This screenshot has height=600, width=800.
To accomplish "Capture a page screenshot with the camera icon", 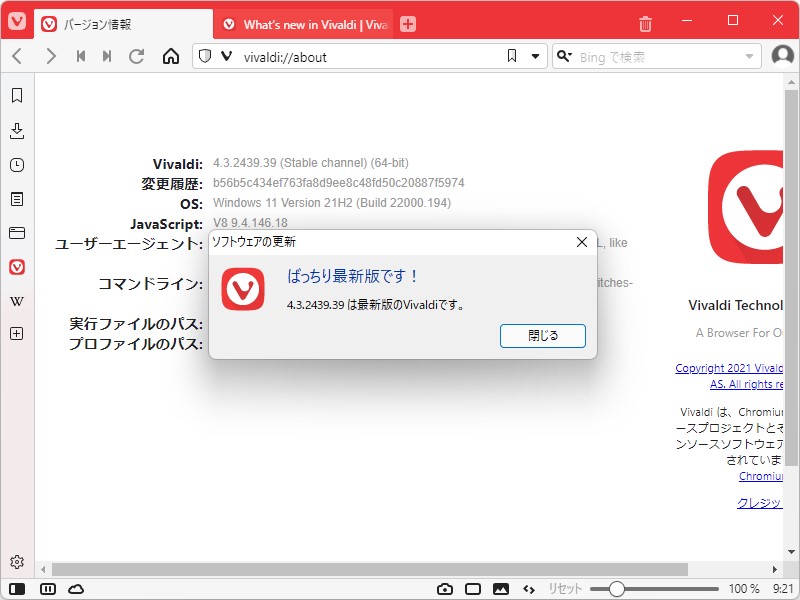I will pos(447,588).
